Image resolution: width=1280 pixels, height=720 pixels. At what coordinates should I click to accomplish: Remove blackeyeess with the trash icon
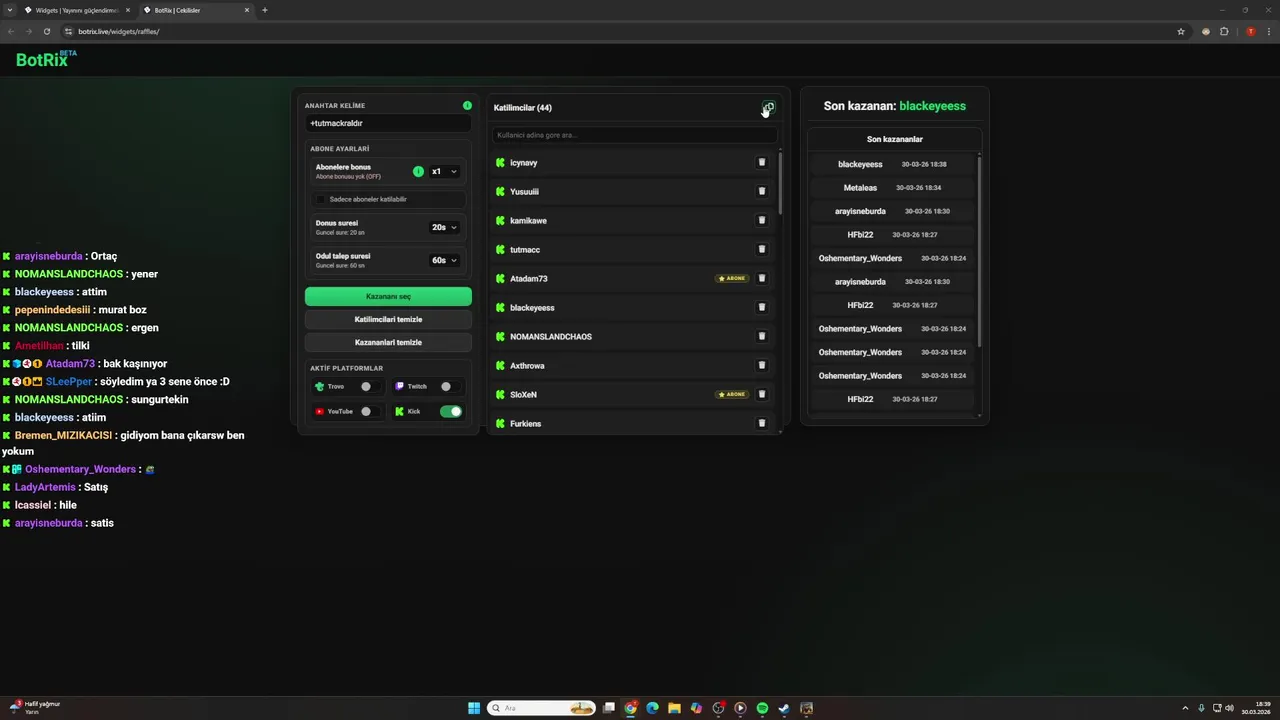coord(761,307)
